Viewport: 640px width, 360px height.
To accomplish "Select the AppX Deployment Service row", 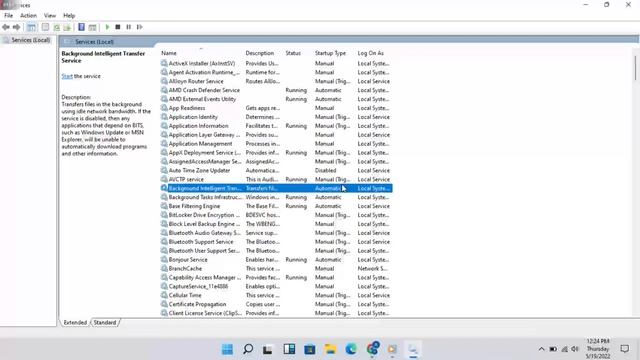I will (276, 153).
